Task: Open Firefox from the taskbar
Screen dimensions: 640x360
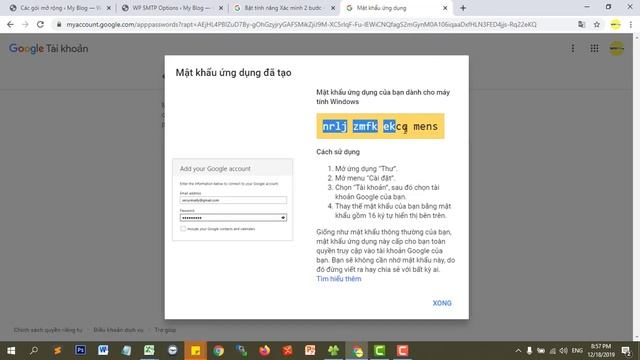Action: tap(264, 351)
